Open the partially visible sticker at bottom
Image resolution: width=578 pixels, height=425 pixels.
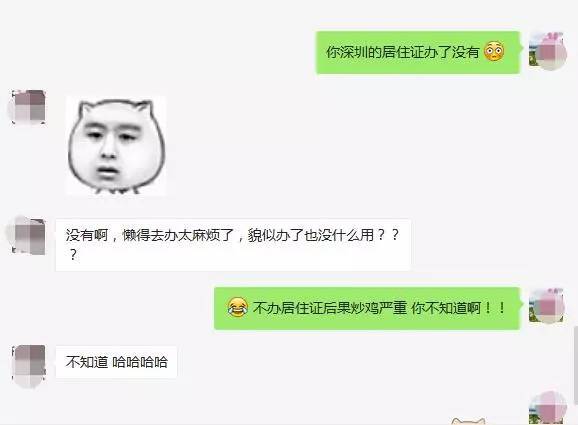(468, 421)
